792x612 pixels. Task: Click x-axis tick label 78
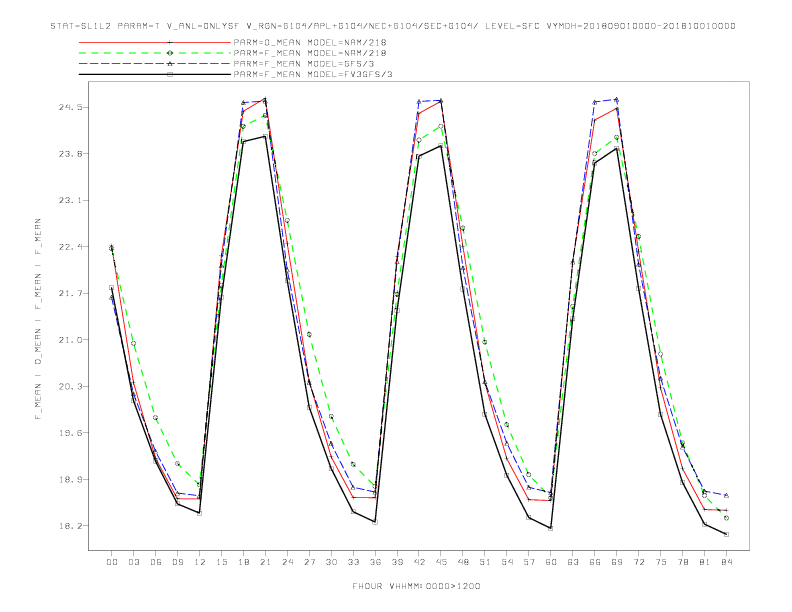pyautogui.click(x=682, y=562)
